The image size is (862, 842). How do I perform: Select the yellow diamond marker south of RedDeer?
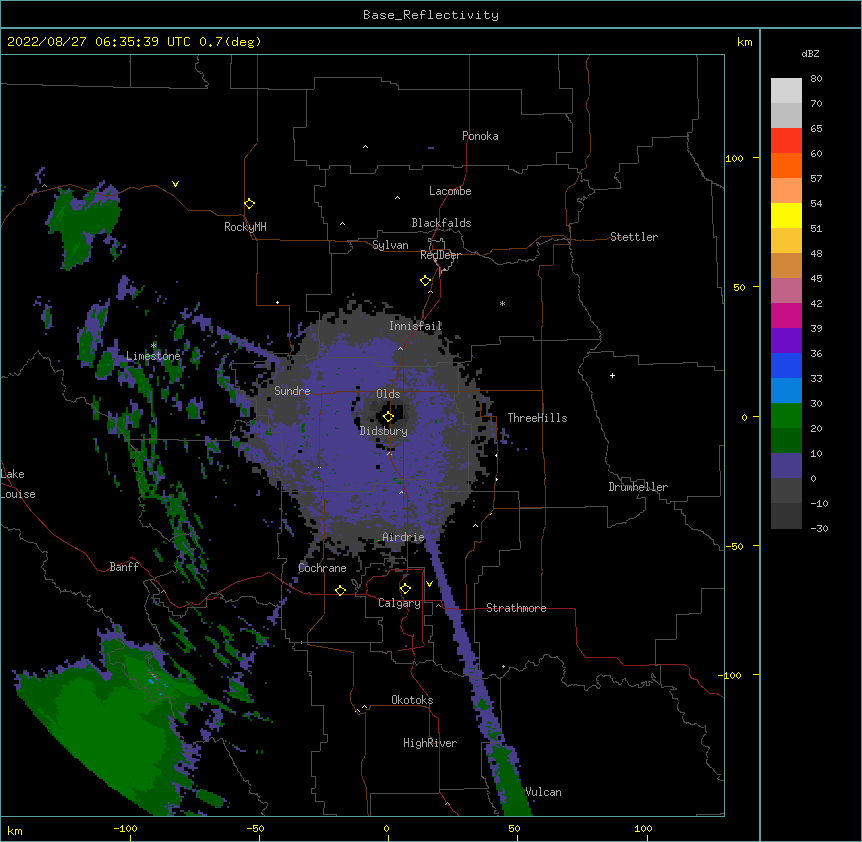click(x=425, y=281)
